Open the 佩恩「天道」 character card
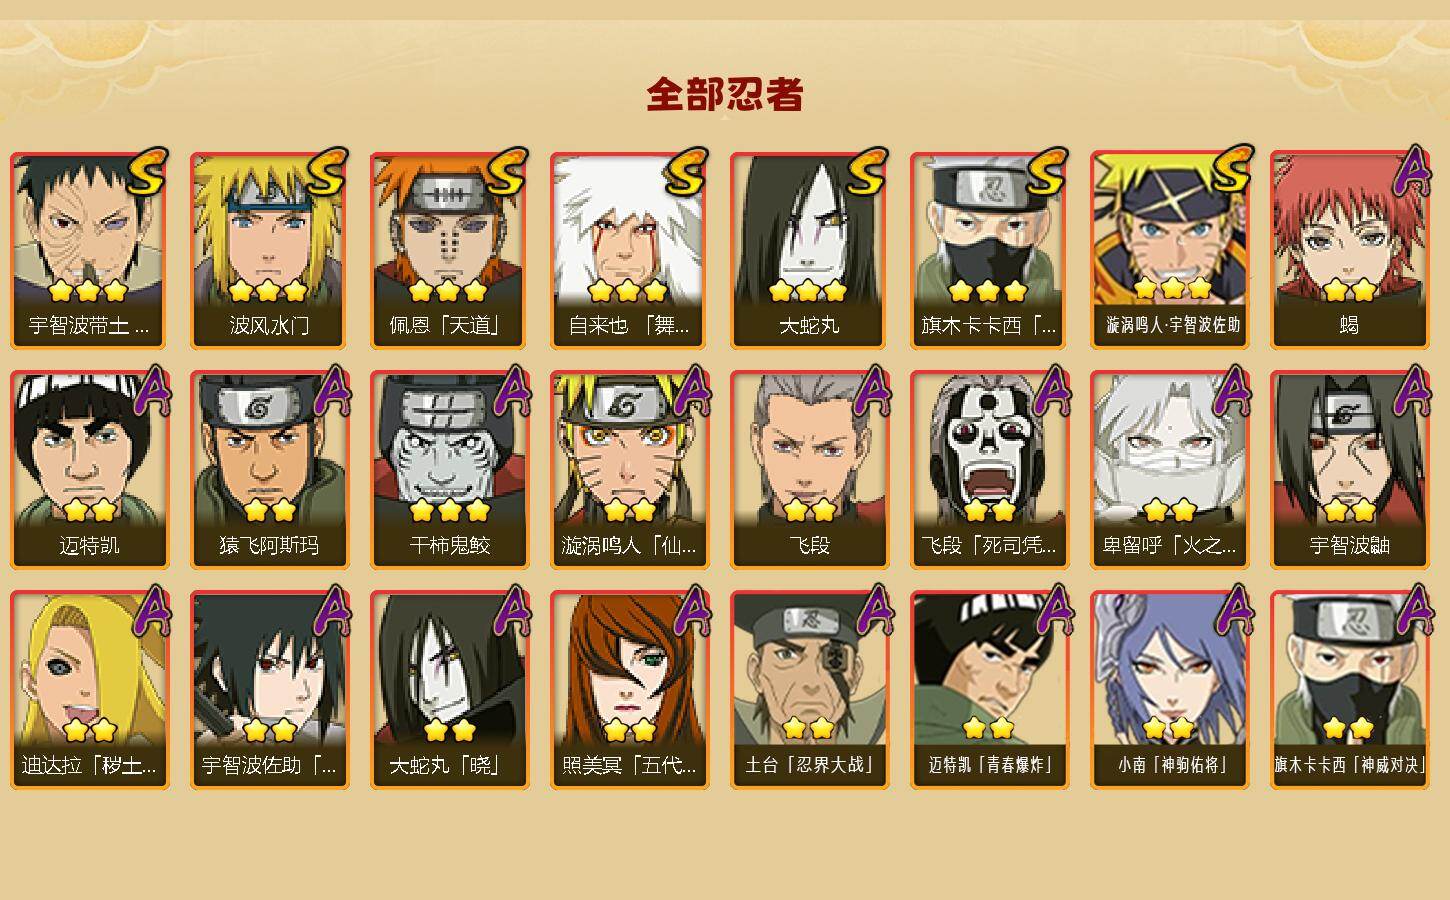 click(x=449, y=250)
